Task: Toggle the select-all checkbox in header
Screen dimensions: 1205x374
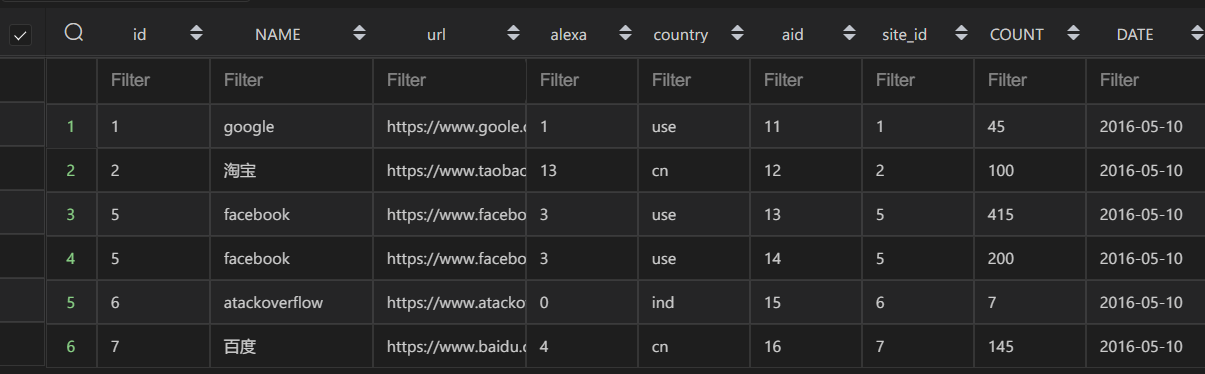Action: [x=21, y=35]
